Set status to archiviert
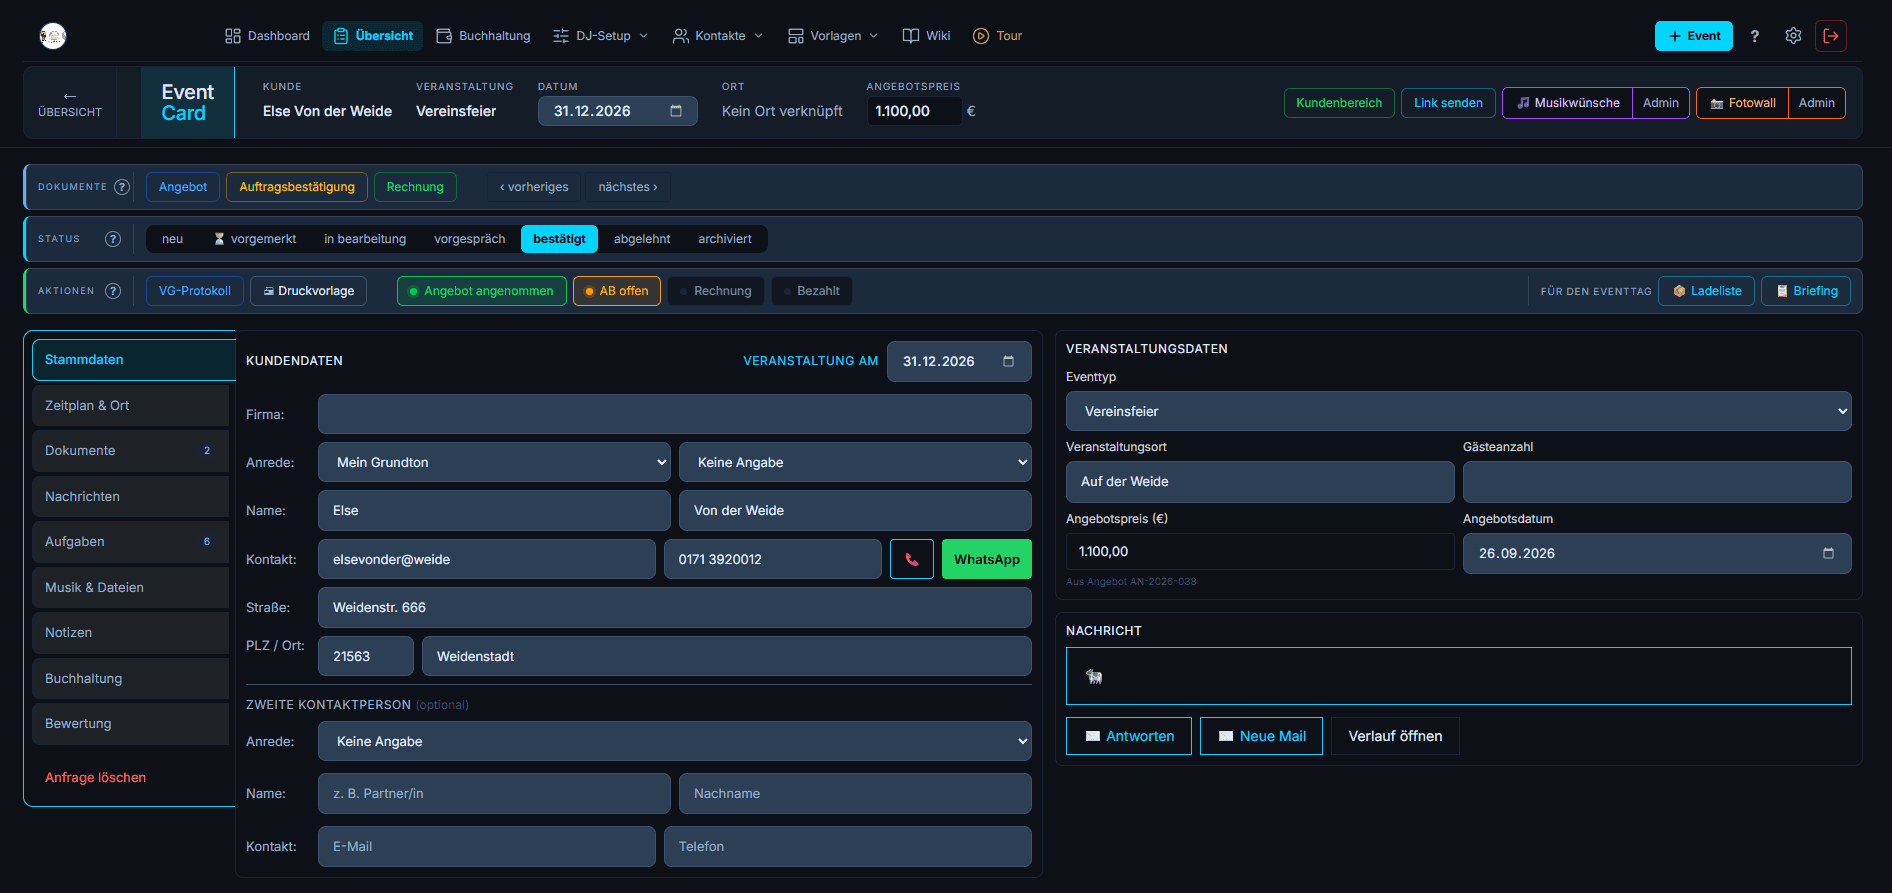 pyautogui.click(x=725, y=239)
